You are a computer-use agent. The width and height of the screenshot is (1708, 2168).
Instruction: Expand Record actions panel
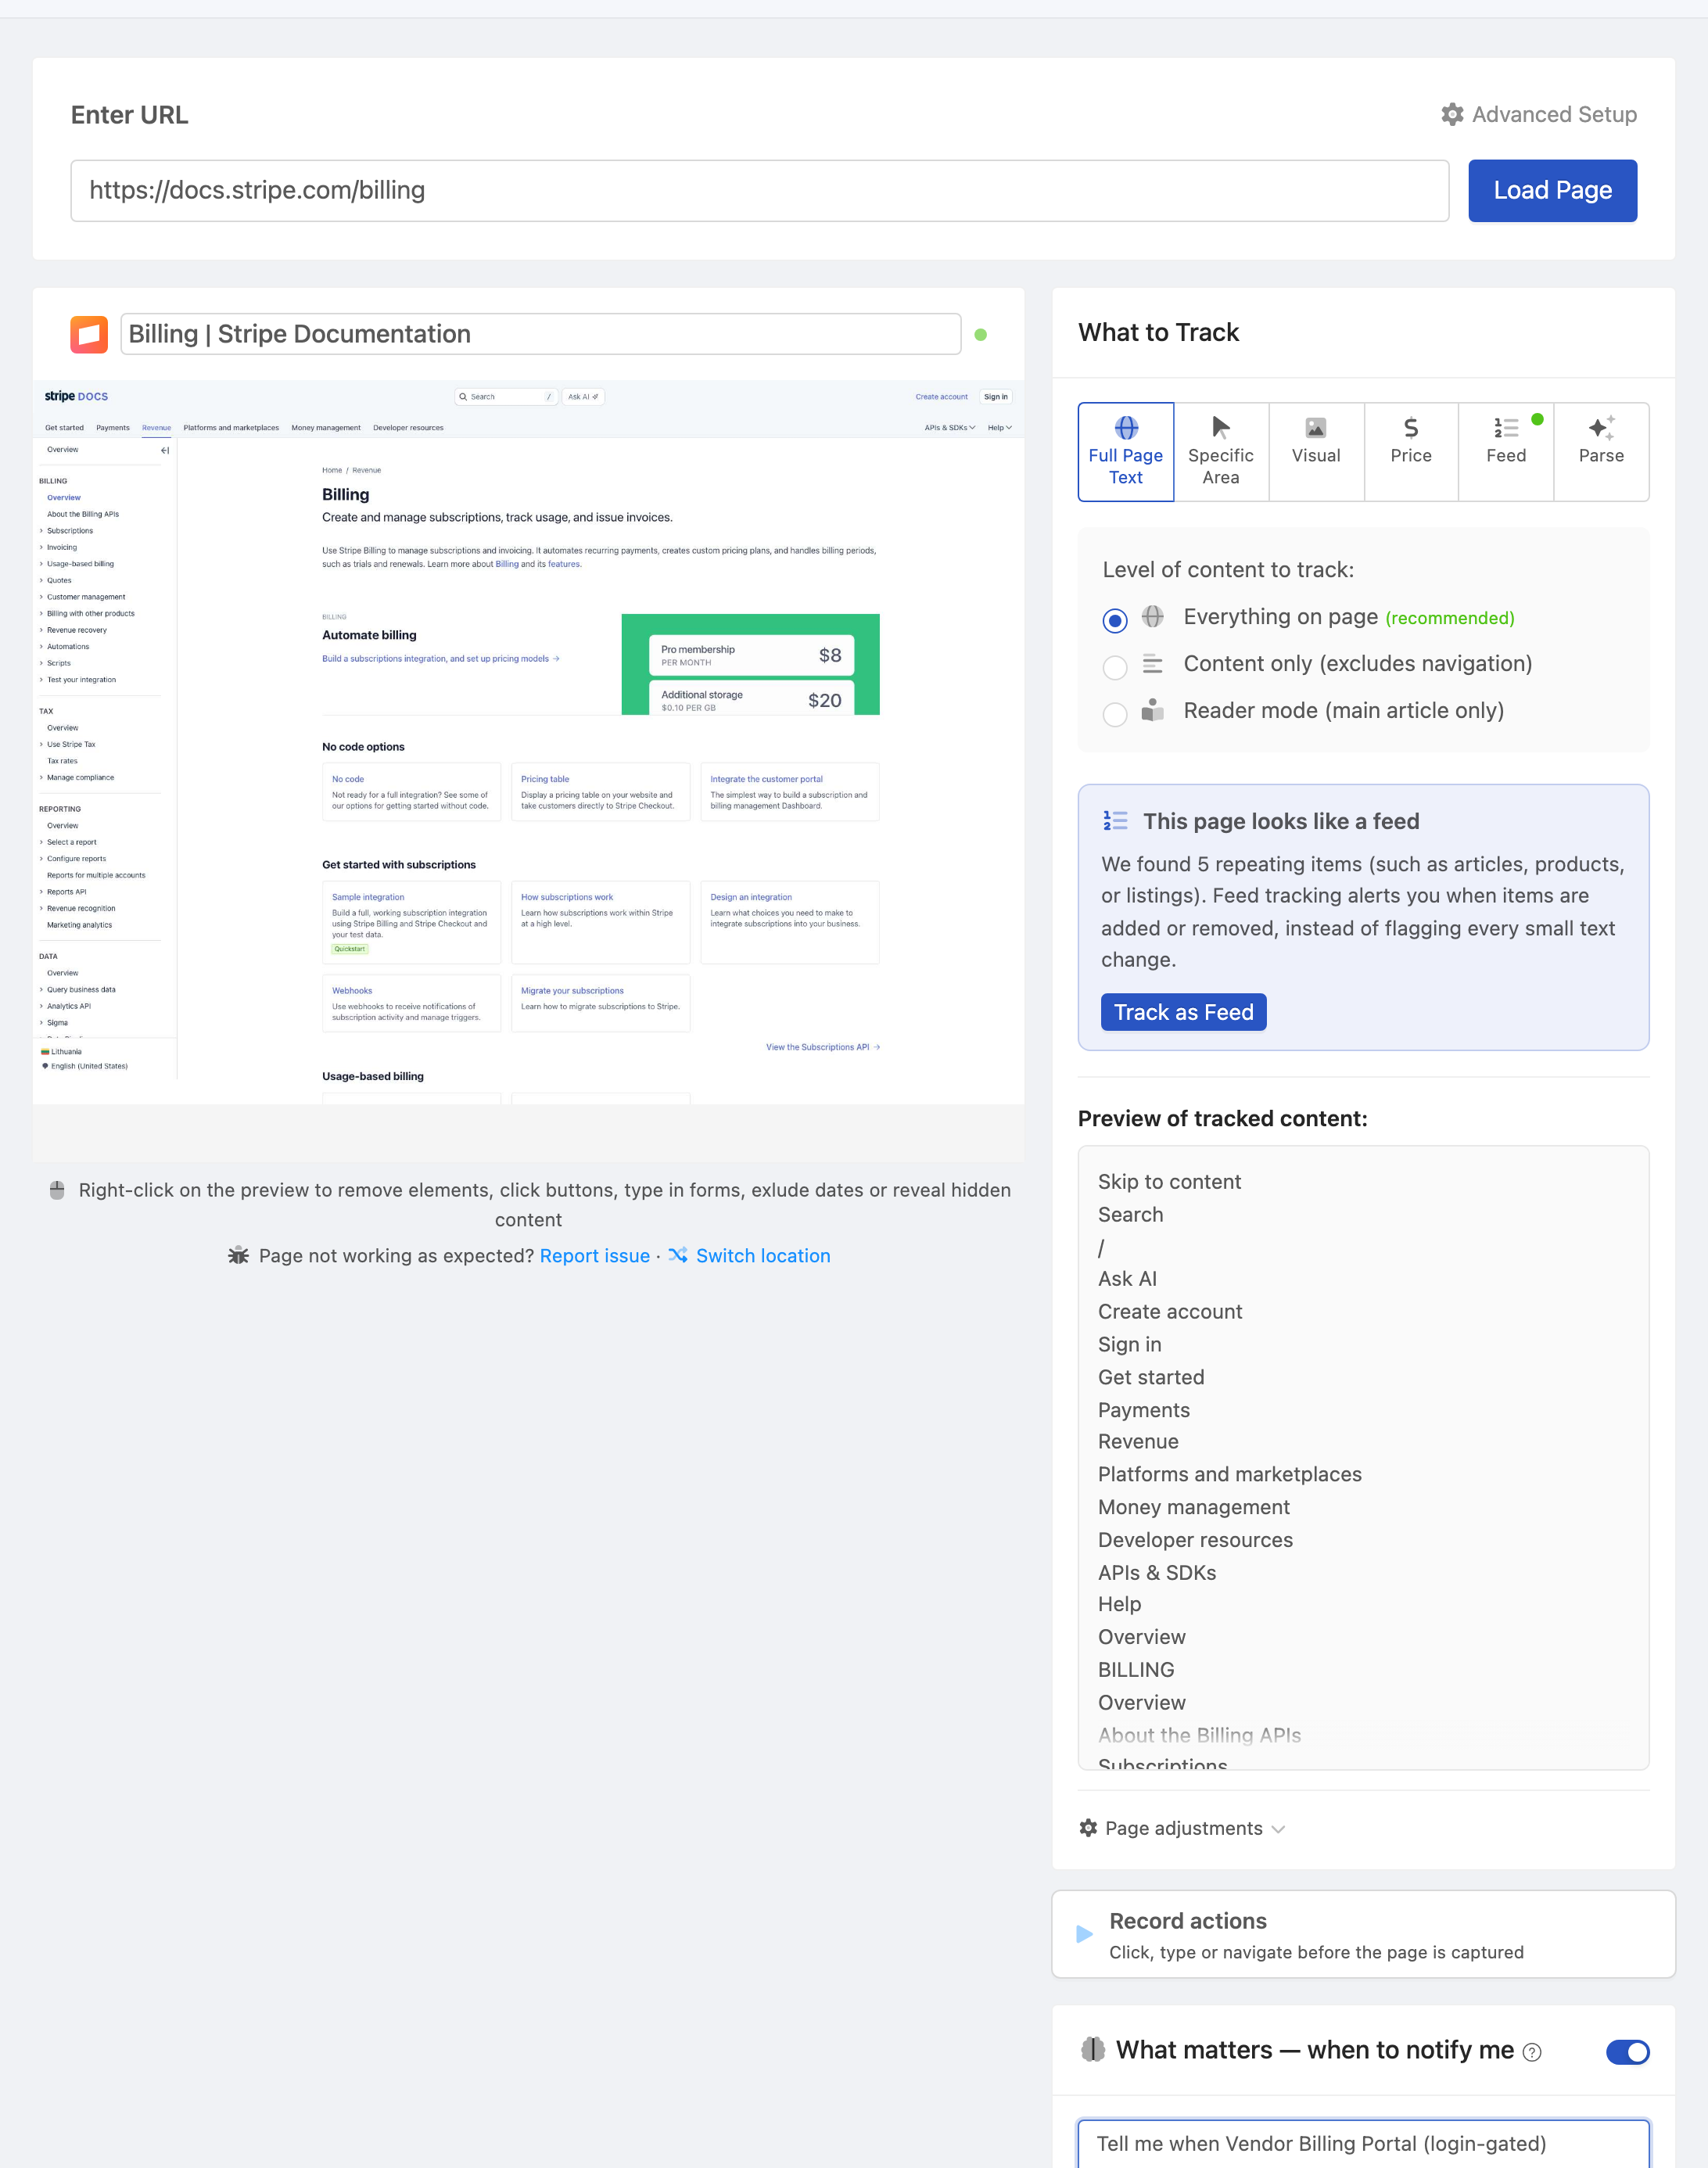(x=1363, y=1934)
